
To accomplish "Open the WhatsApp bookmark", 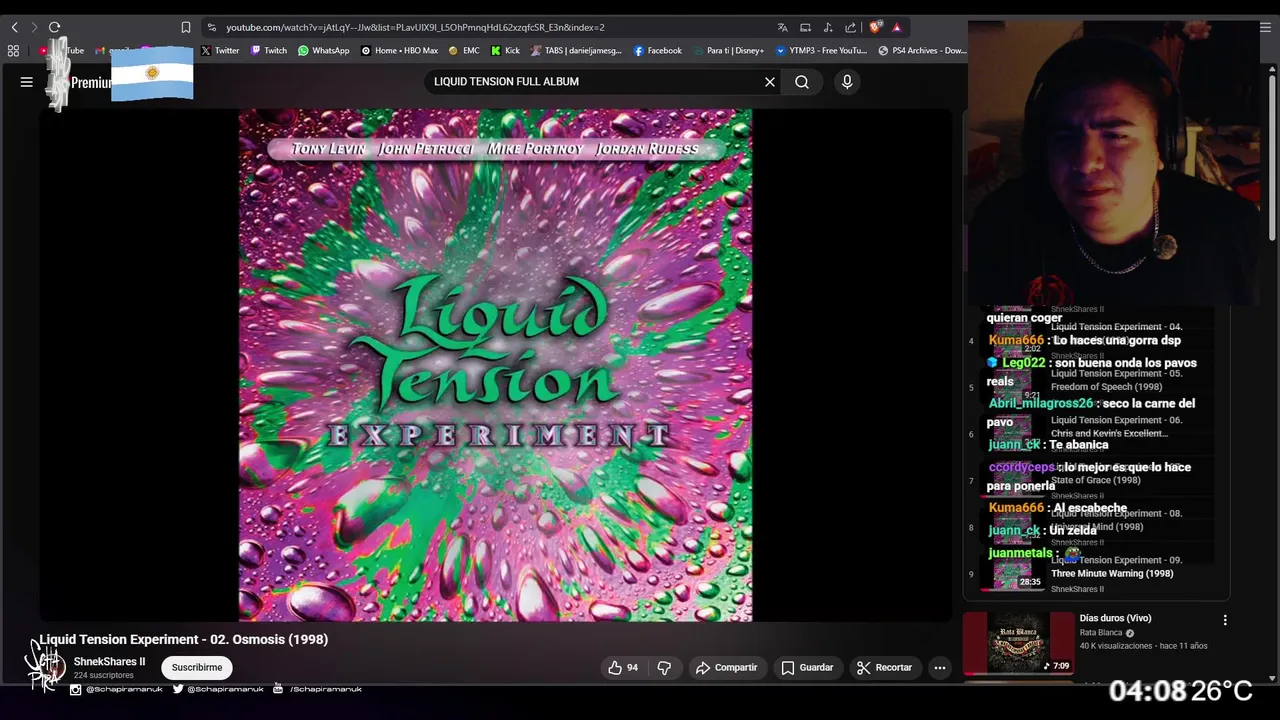I will (x=324, y=50).
